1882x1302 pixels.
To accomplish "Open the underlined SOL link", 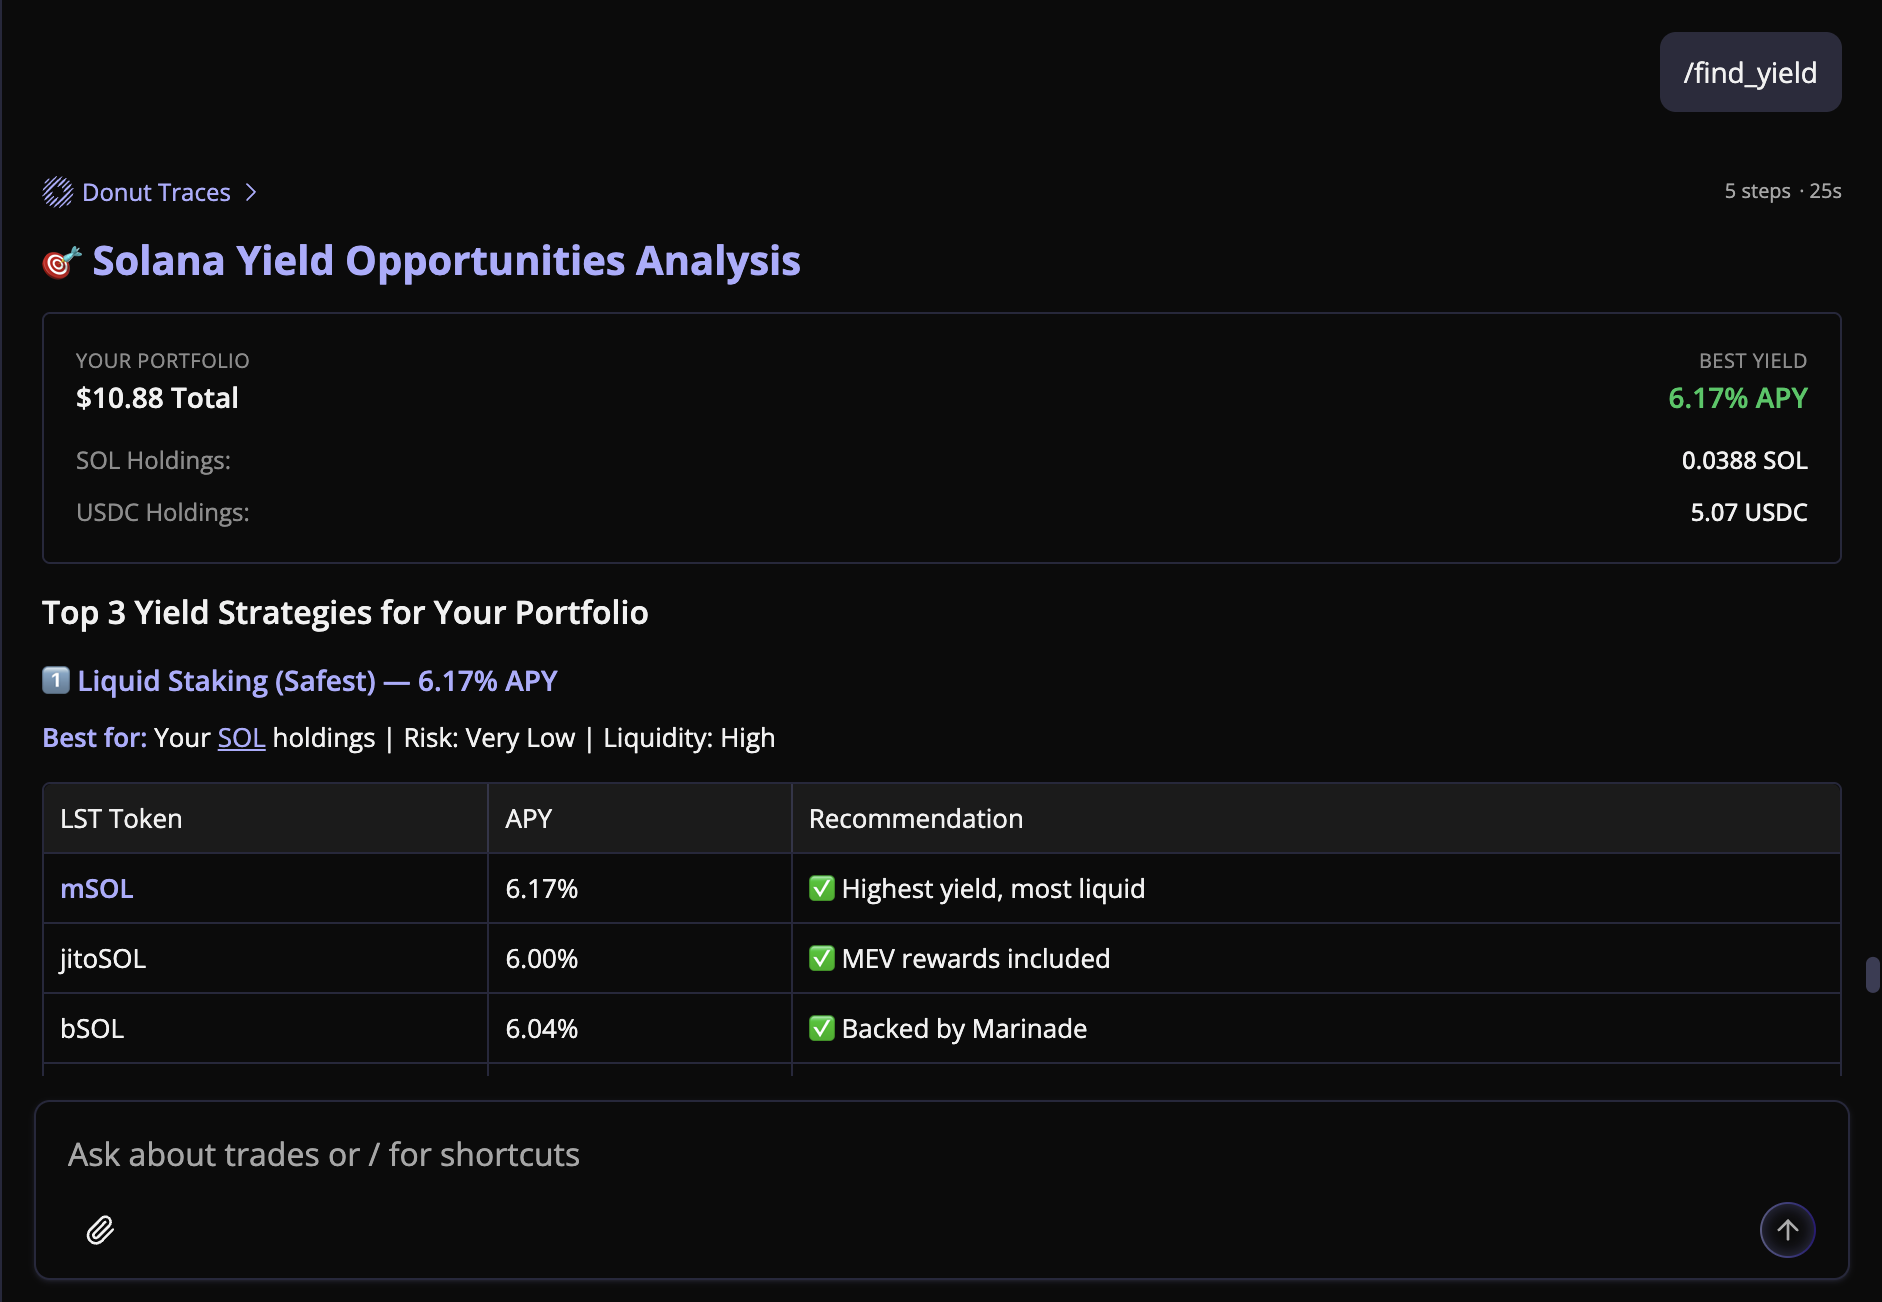I will [x=241, y=738].
